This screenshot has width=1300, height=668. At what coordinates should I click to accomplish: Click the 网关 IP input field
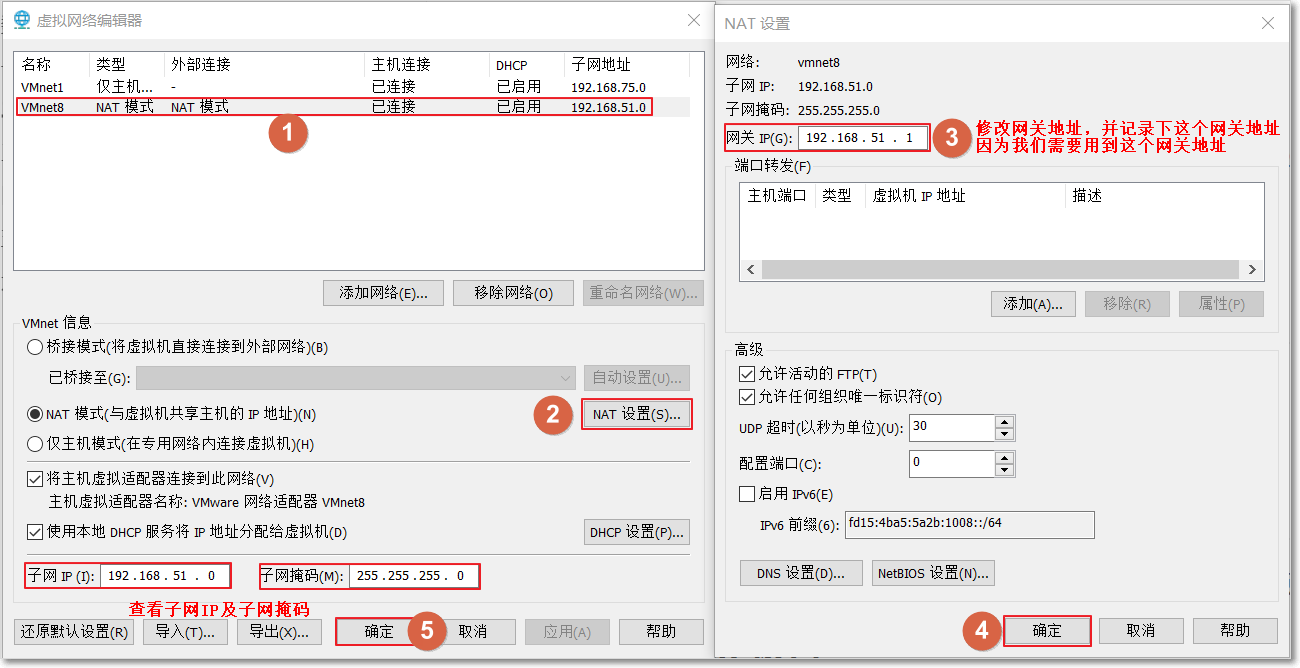coord(864,138)
